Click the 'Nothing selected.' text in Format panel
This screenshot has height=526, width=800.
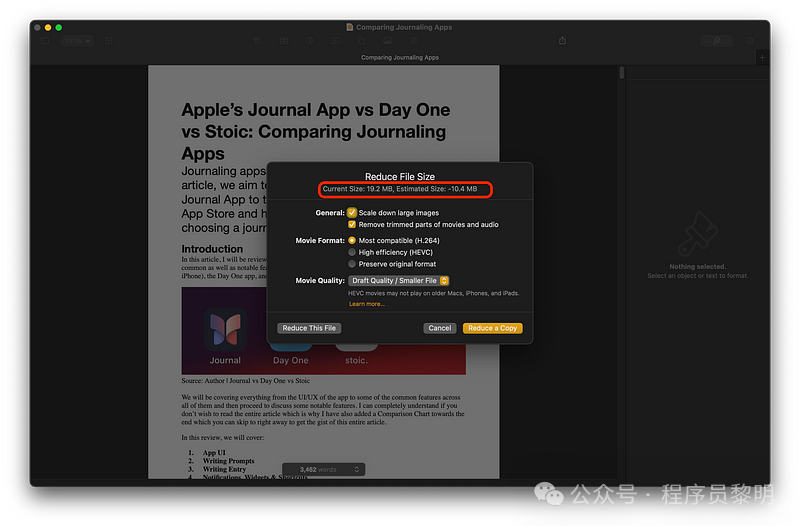[697, 266]
